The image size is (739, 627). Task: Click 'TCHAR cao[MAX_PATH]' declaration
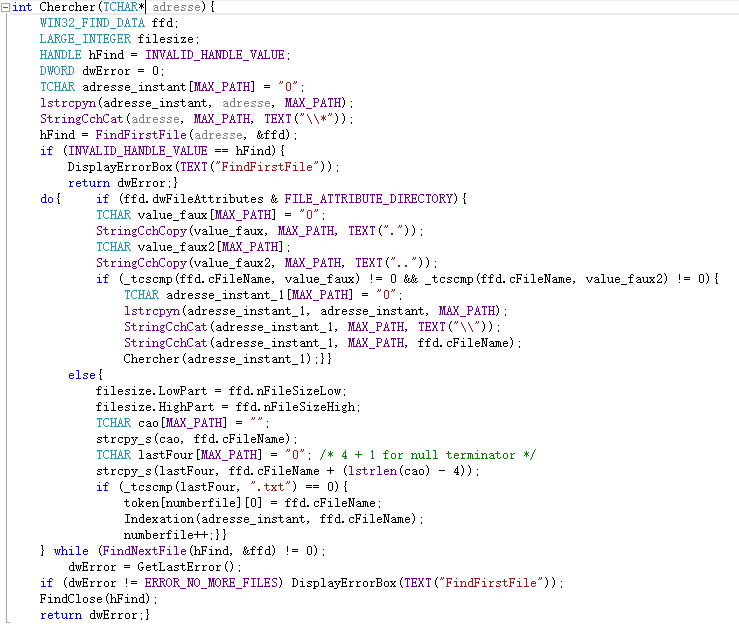(x=183, y=424)
